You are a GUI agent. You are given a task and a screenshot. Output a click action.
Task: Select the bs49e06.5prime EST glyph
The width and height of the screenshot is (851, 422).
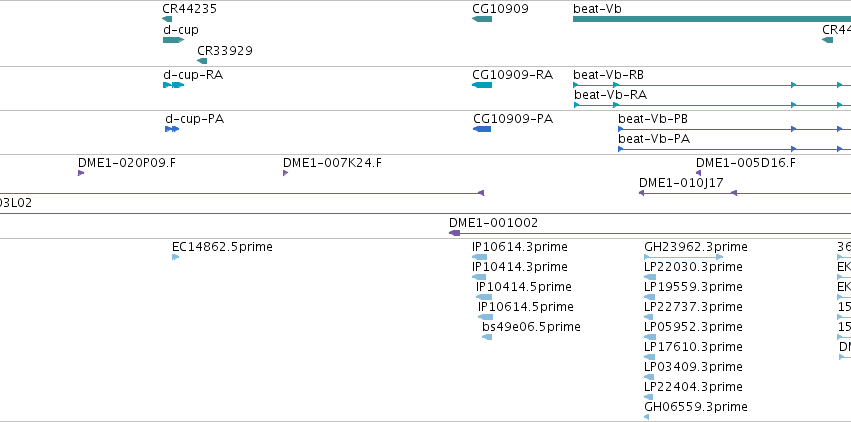coord(487,337)
